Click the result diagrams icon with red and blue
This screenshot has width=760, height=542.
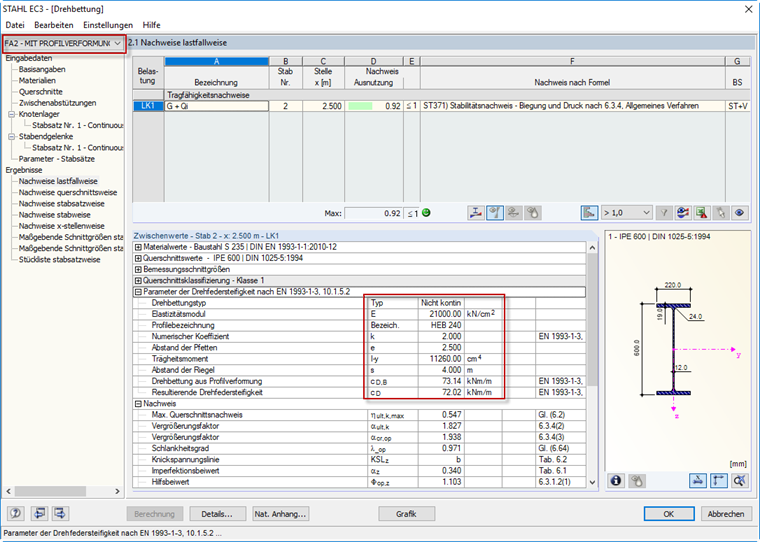(x=683, y=213)
